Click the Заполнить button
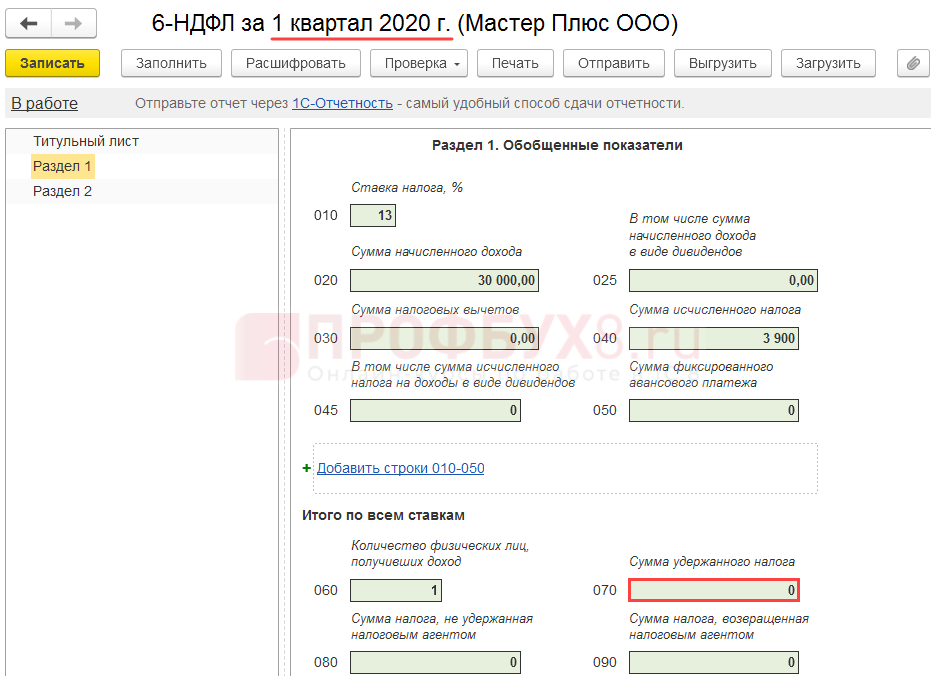931x676 pixels. 171,63
